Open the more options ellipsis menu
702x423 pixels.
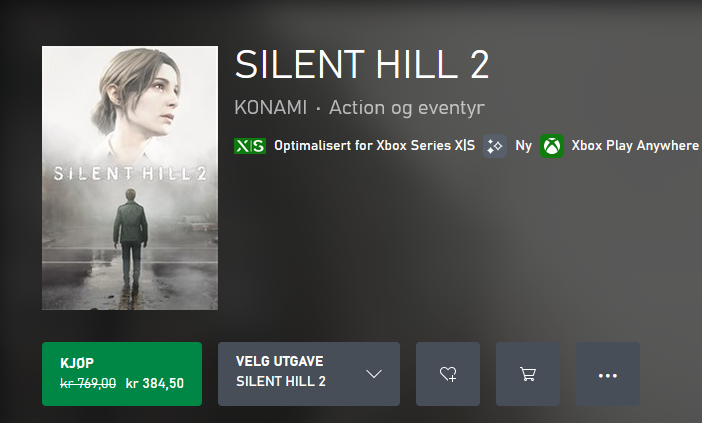click(x=607, y=374)
